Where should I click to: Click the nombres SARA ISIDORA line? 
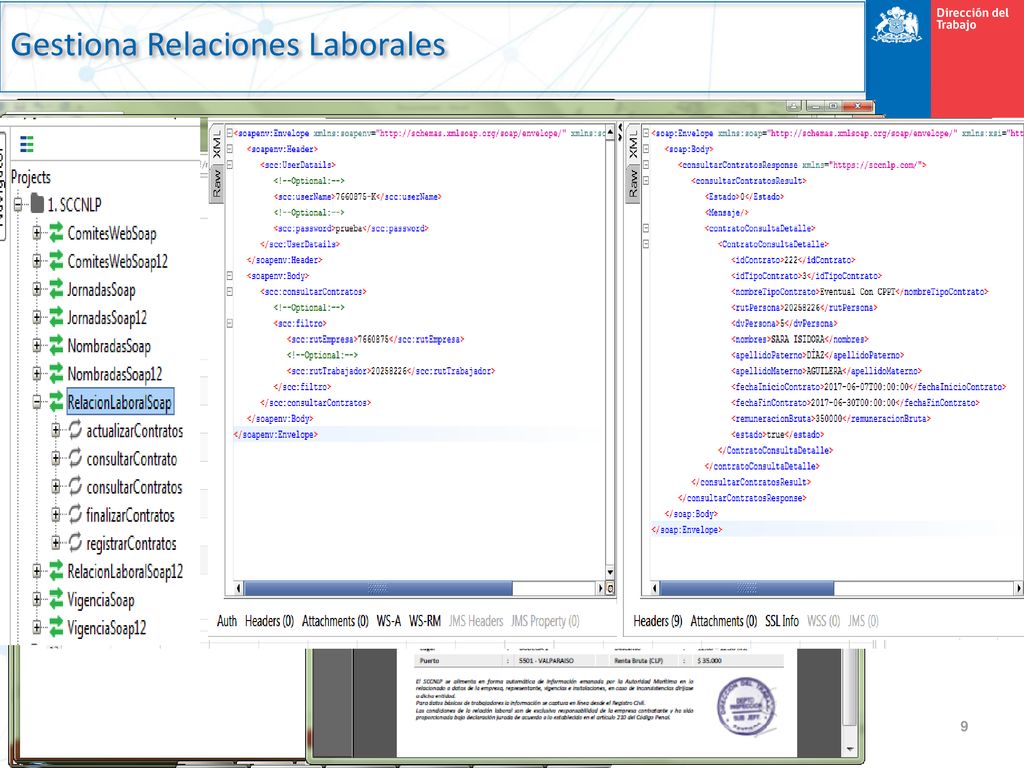pos(800,339)
